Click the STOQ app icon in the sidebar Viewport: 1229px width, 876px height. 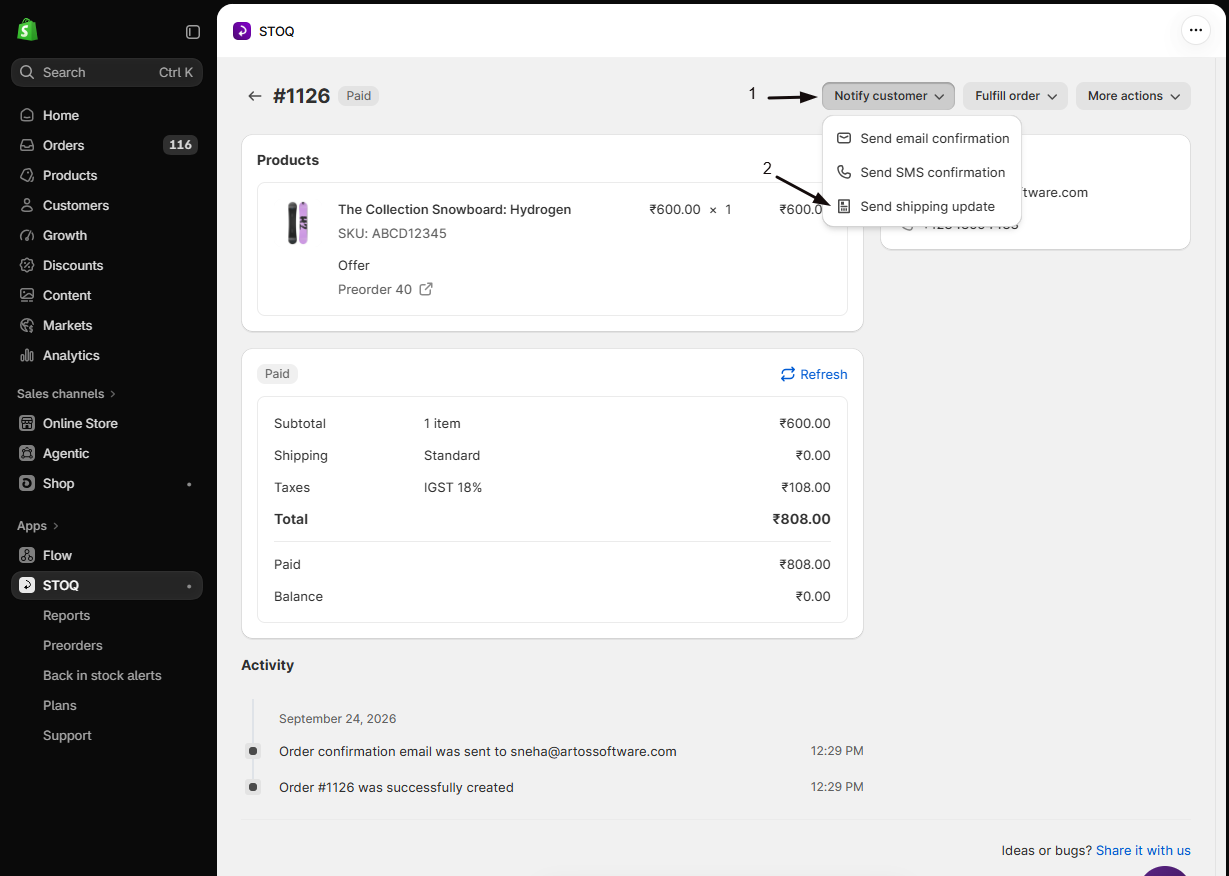(27, 585)
